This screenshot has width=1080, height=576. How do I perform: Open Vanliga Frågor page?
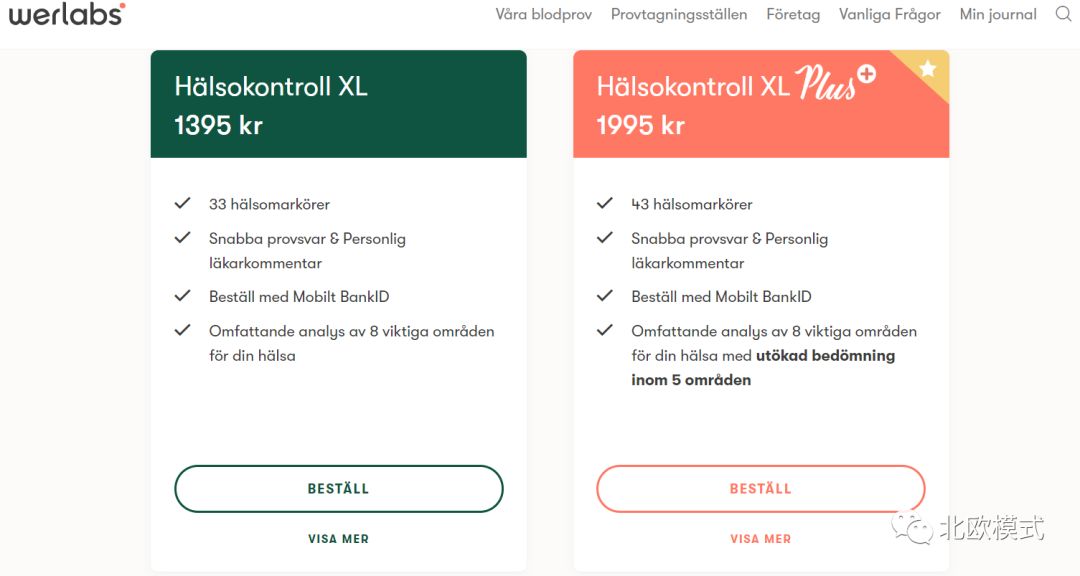(889, 14)
